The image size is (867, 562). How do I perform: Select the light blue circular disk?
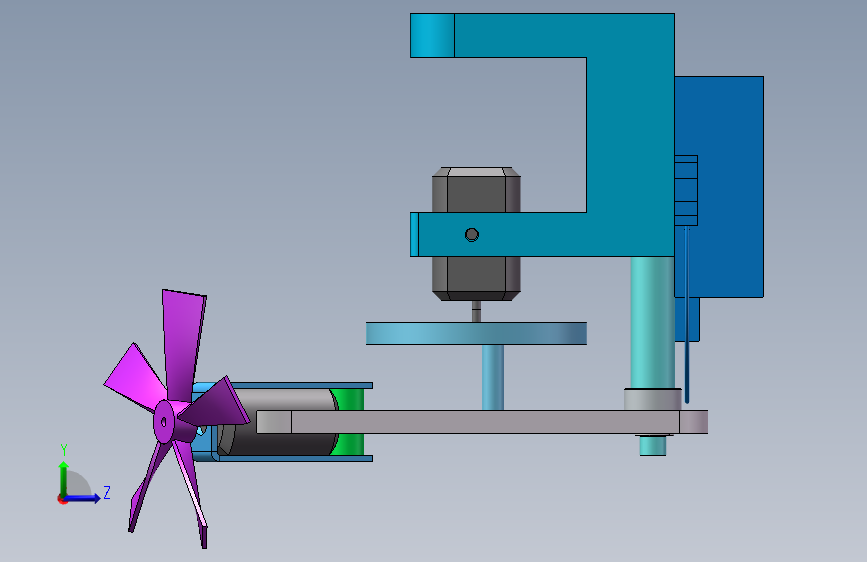(476, 334)
